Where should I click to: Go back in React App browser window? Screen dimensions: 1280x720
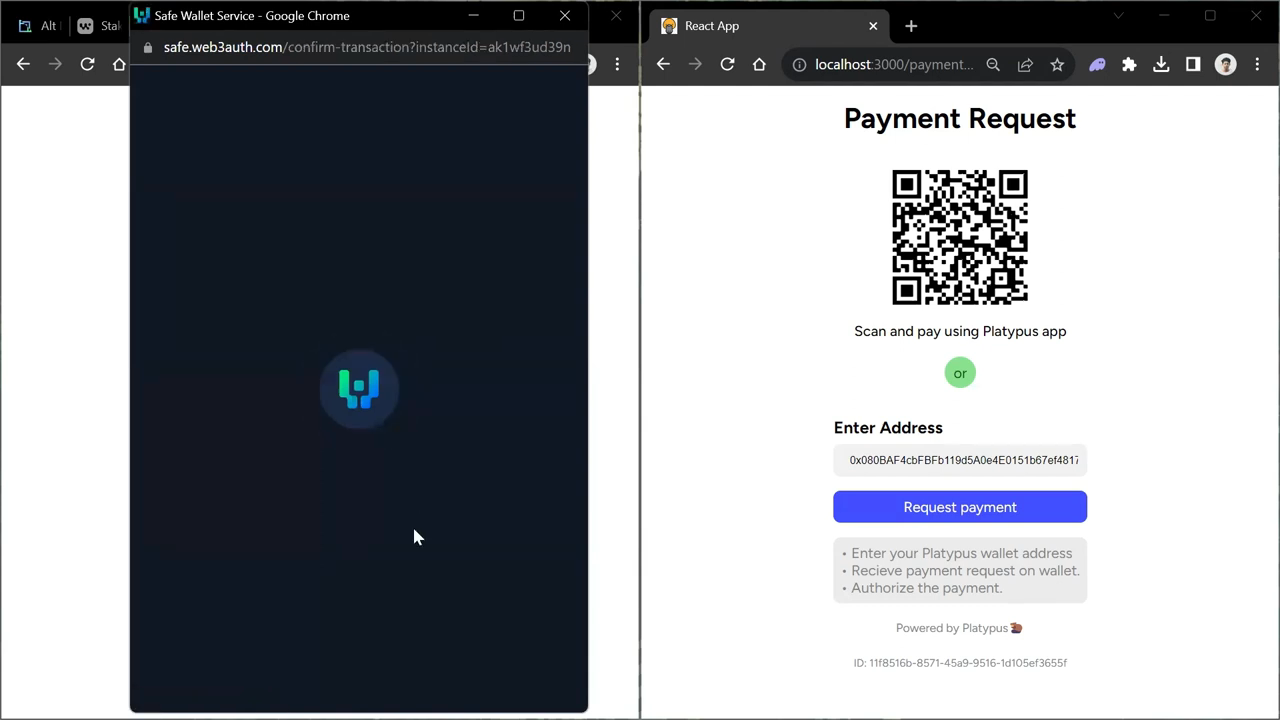[663, 64]
